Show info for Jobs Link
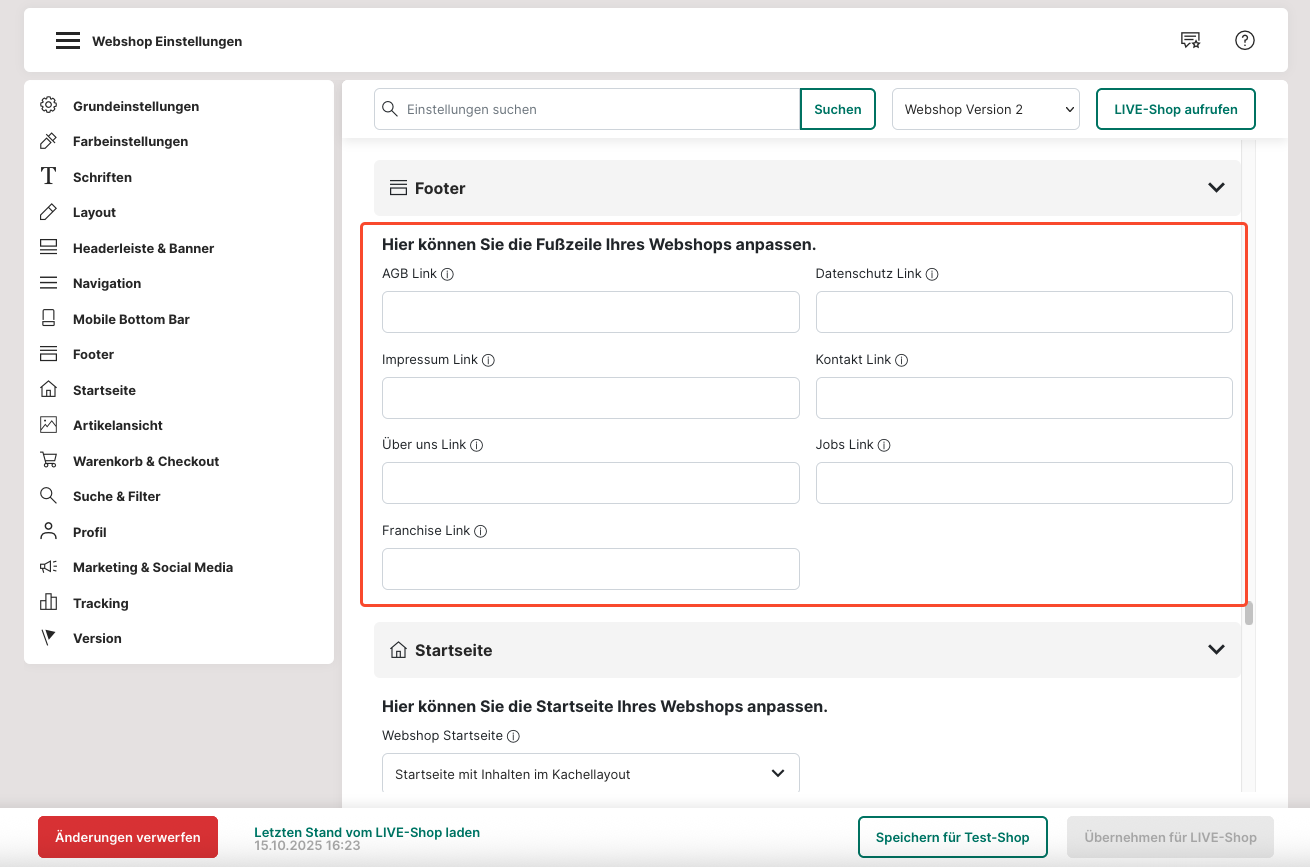The image size is (1310, 867). point(884,445)
